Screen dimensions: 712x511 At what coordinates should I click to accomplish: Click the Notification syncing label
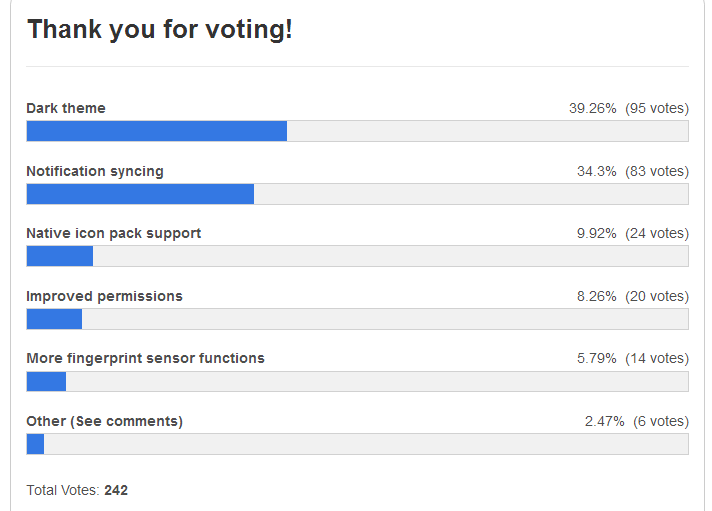tap(95, 171)
